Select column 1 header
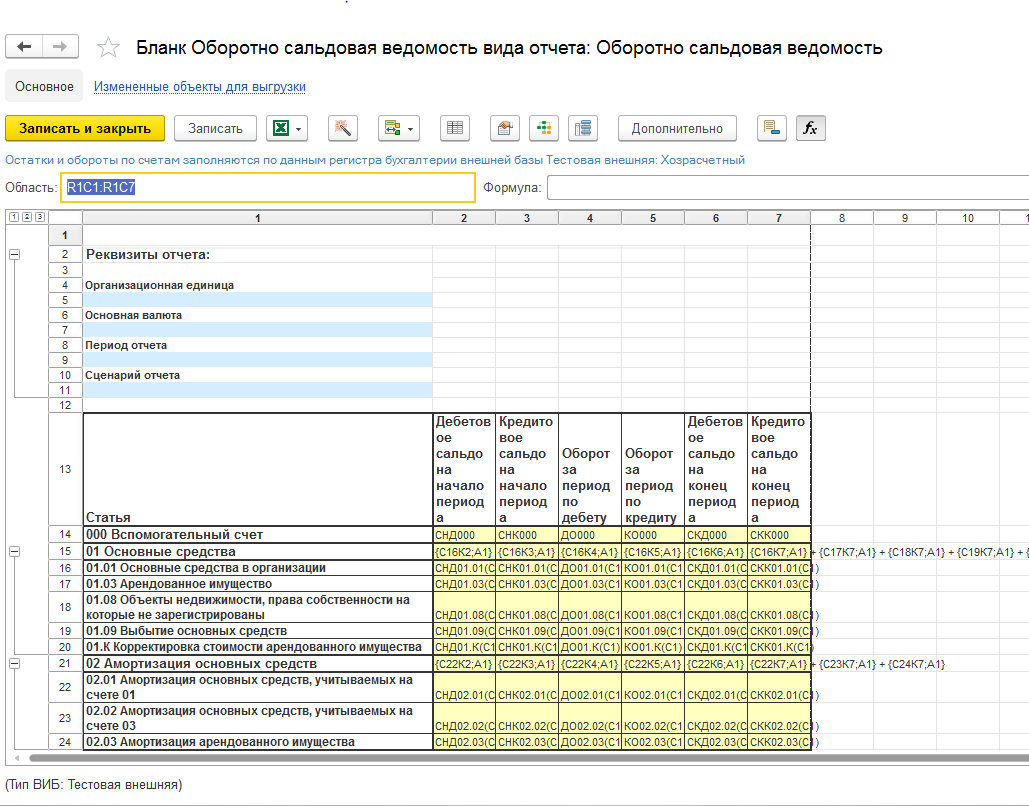Screen dimensions: 1029x806 (257, 218)
